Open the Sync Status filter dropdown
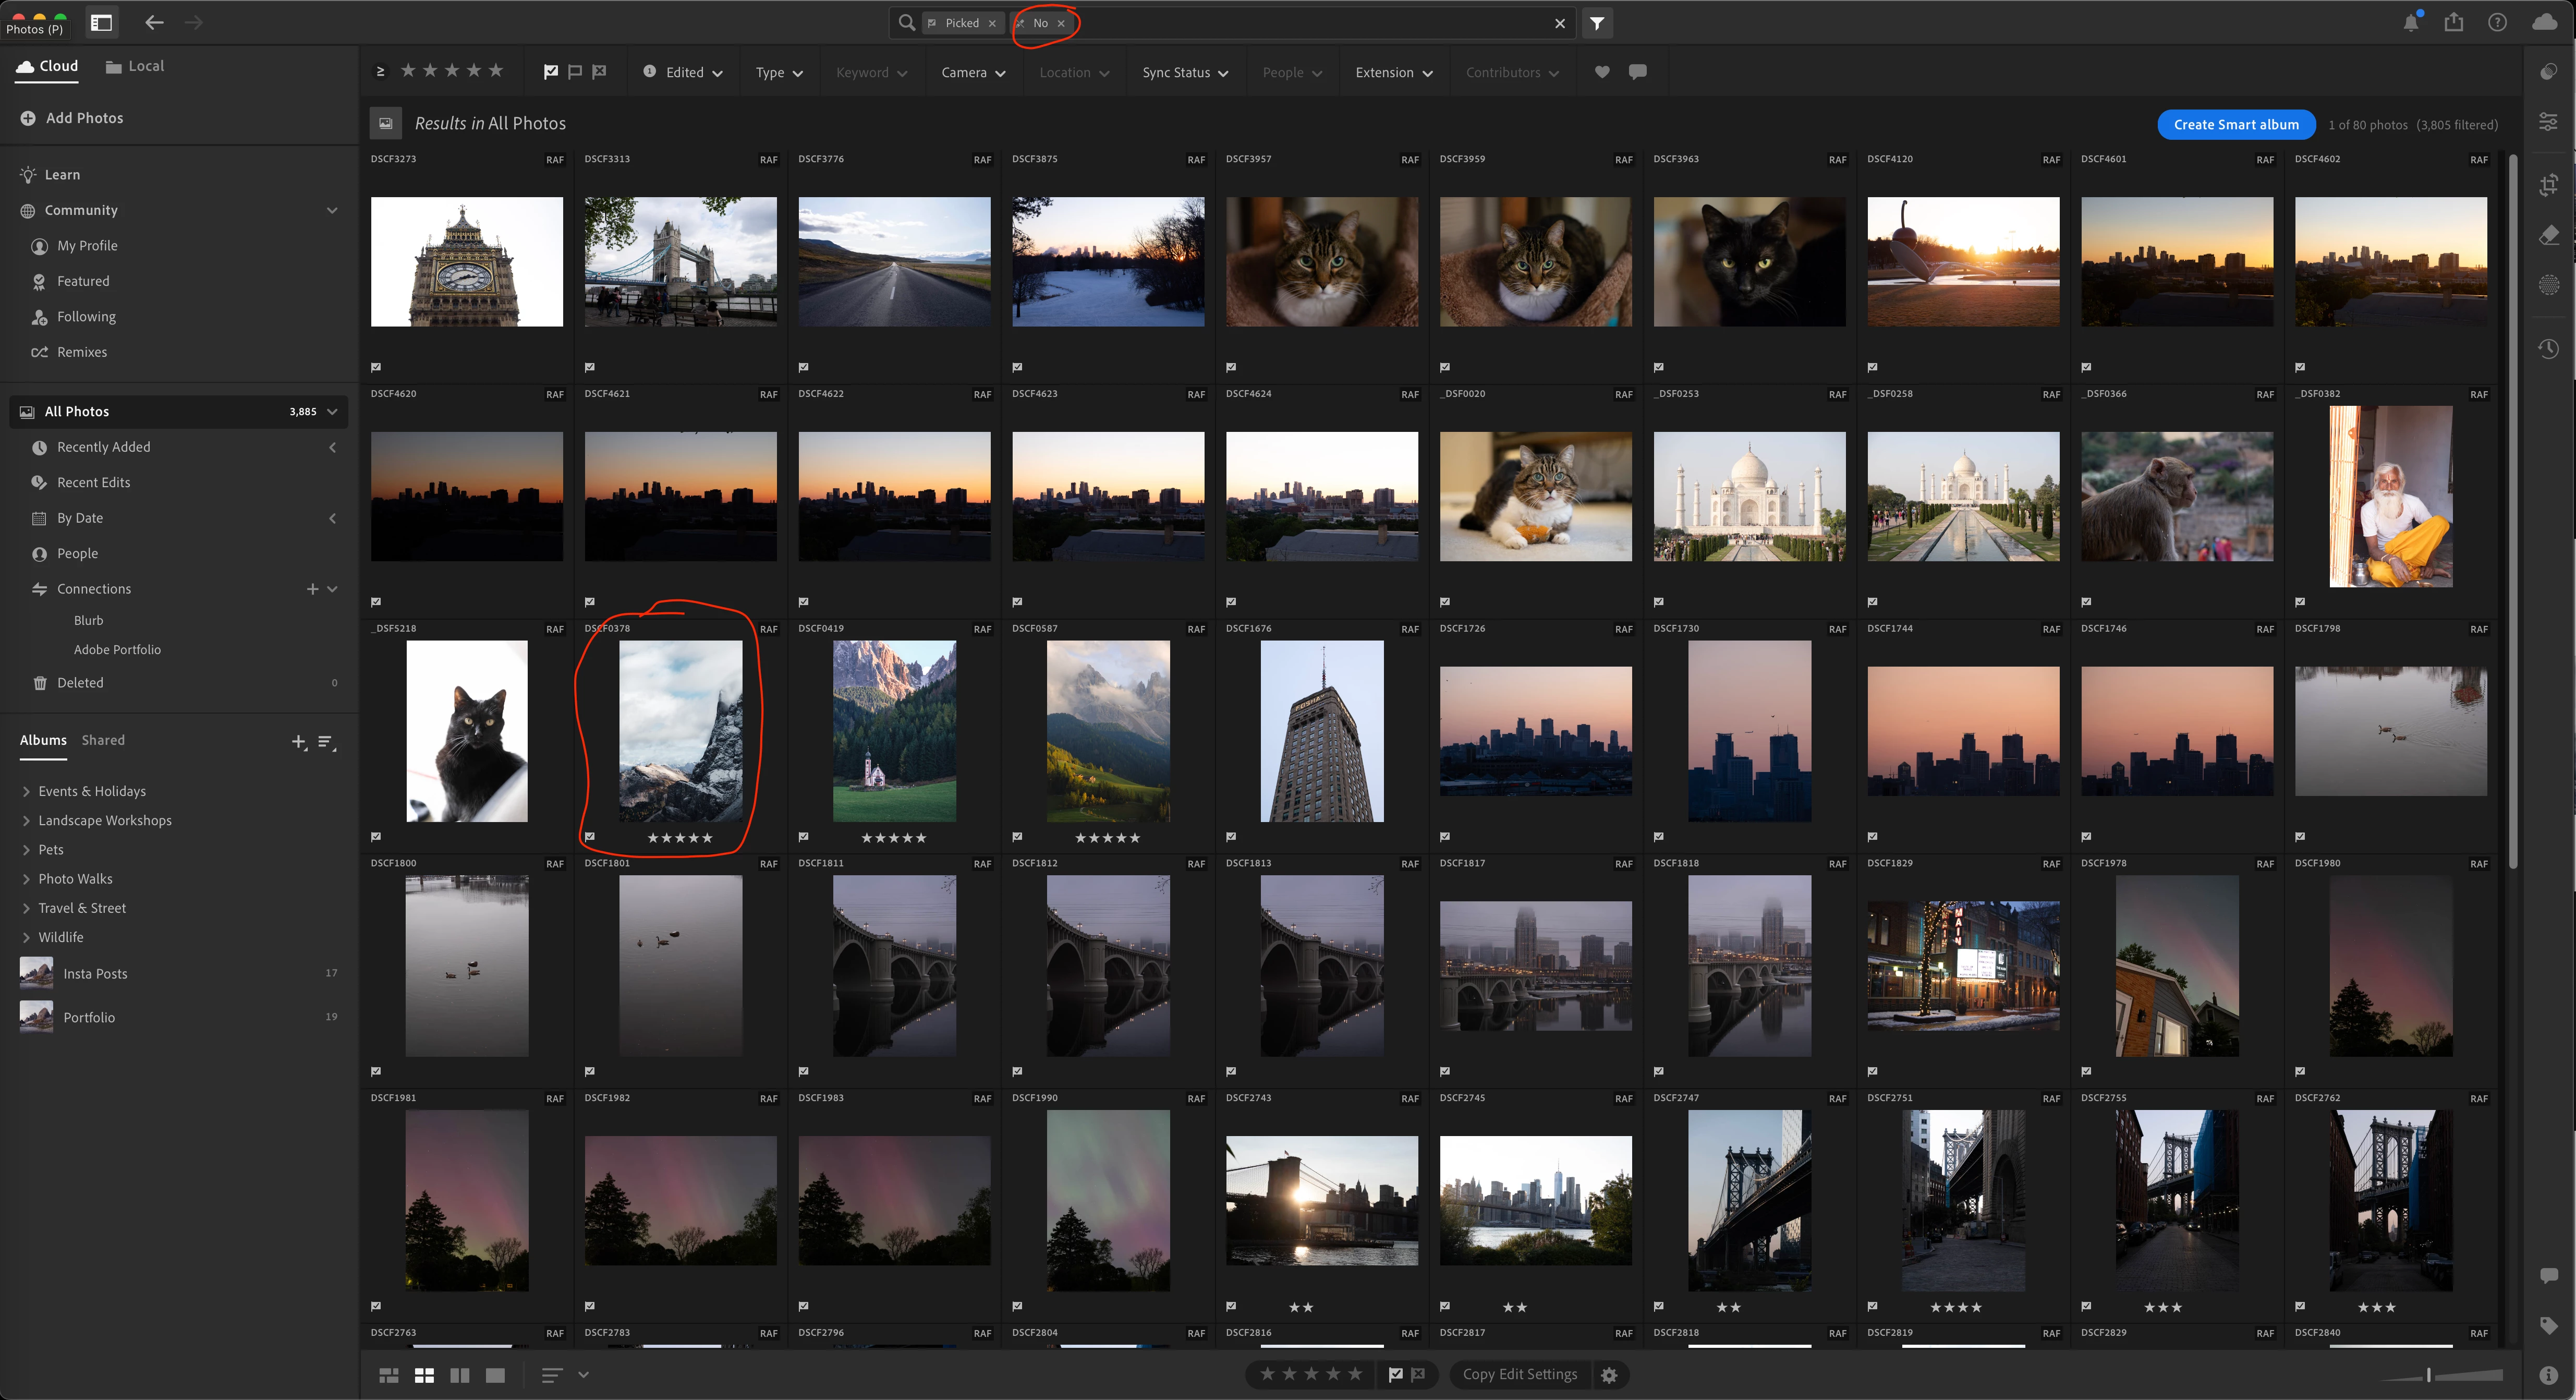This screenshot has width=2576, height=1400. point(1184,72)
